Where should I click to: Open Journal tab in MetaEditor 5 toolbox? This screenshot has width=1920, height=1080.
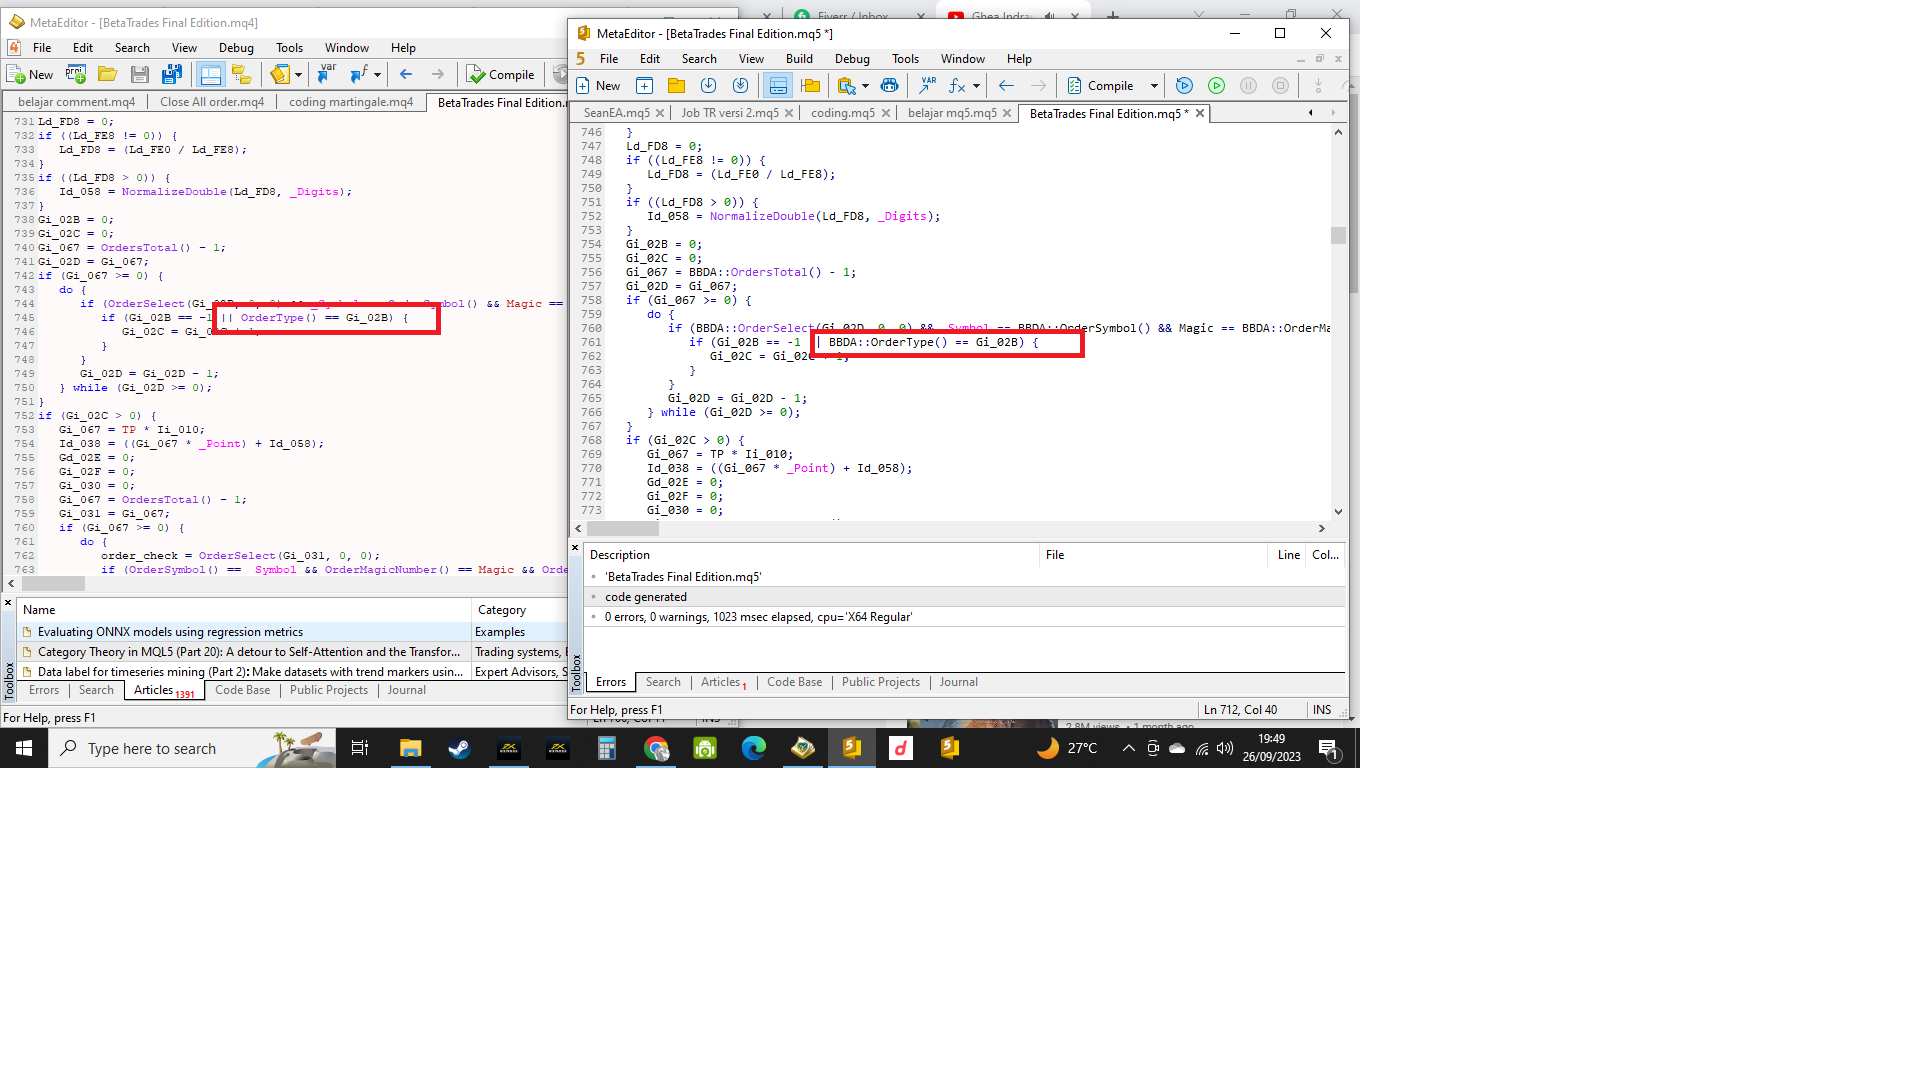click(958, 682)
